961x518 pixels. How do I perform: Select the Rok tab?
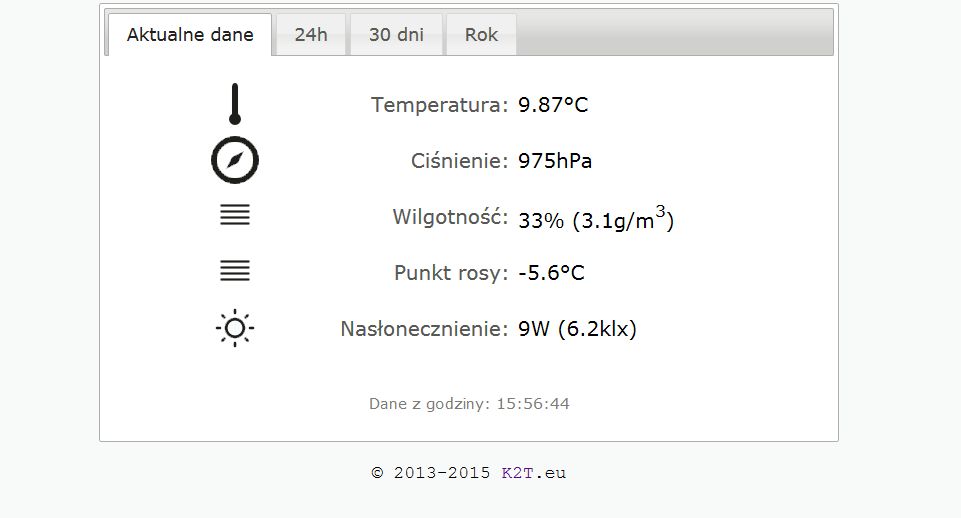[481, 34]
